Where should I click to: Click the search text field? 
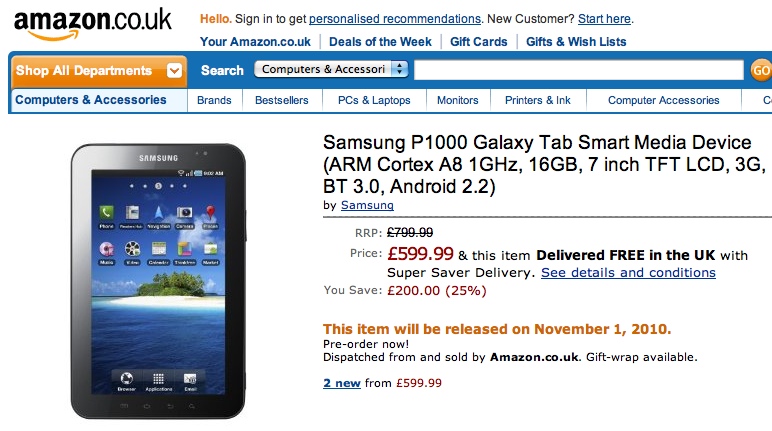[579, 70]
